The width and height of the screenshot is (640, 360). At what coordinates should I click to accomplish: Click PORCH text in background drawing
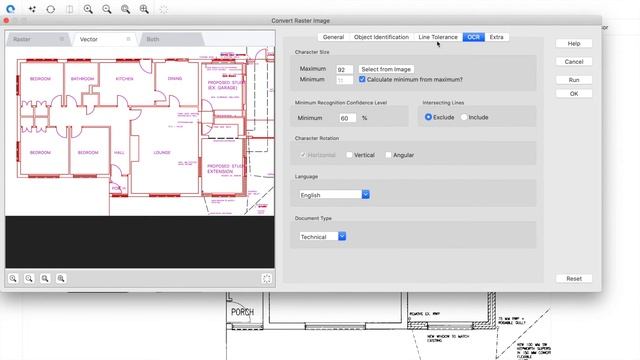coord(242,312)
